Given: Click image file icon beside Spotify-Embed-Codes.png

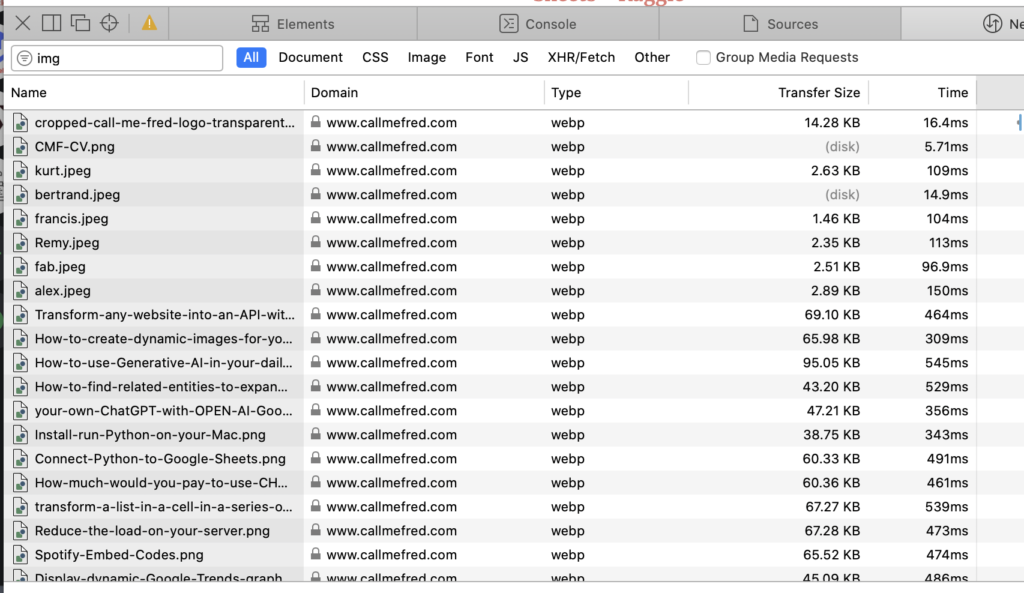Looking at the screenshot, I should coord(20,554).
